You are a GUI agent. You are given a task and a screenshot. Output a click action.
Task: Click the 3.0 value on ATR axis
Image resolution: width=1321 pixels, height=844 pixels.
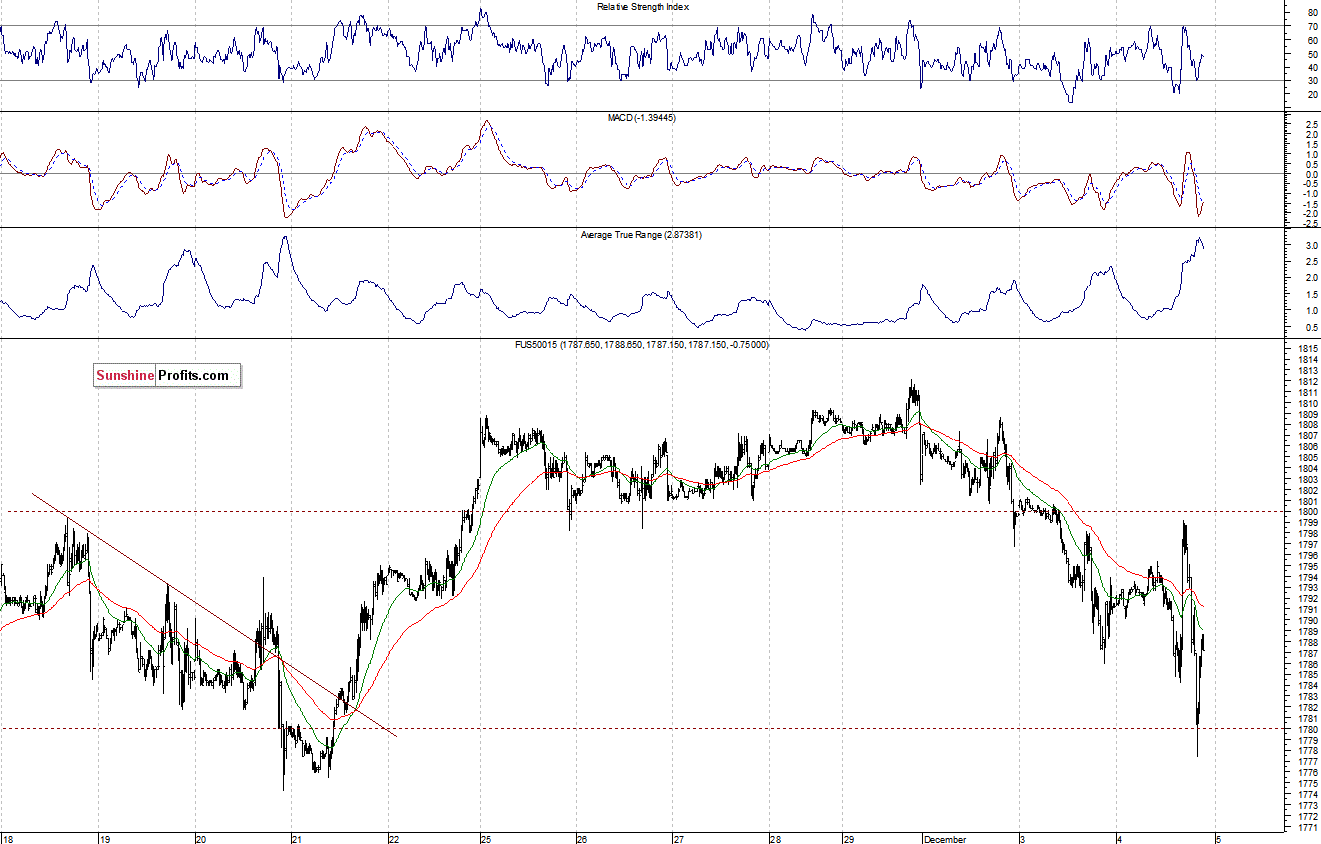[x=1311, y=245]
